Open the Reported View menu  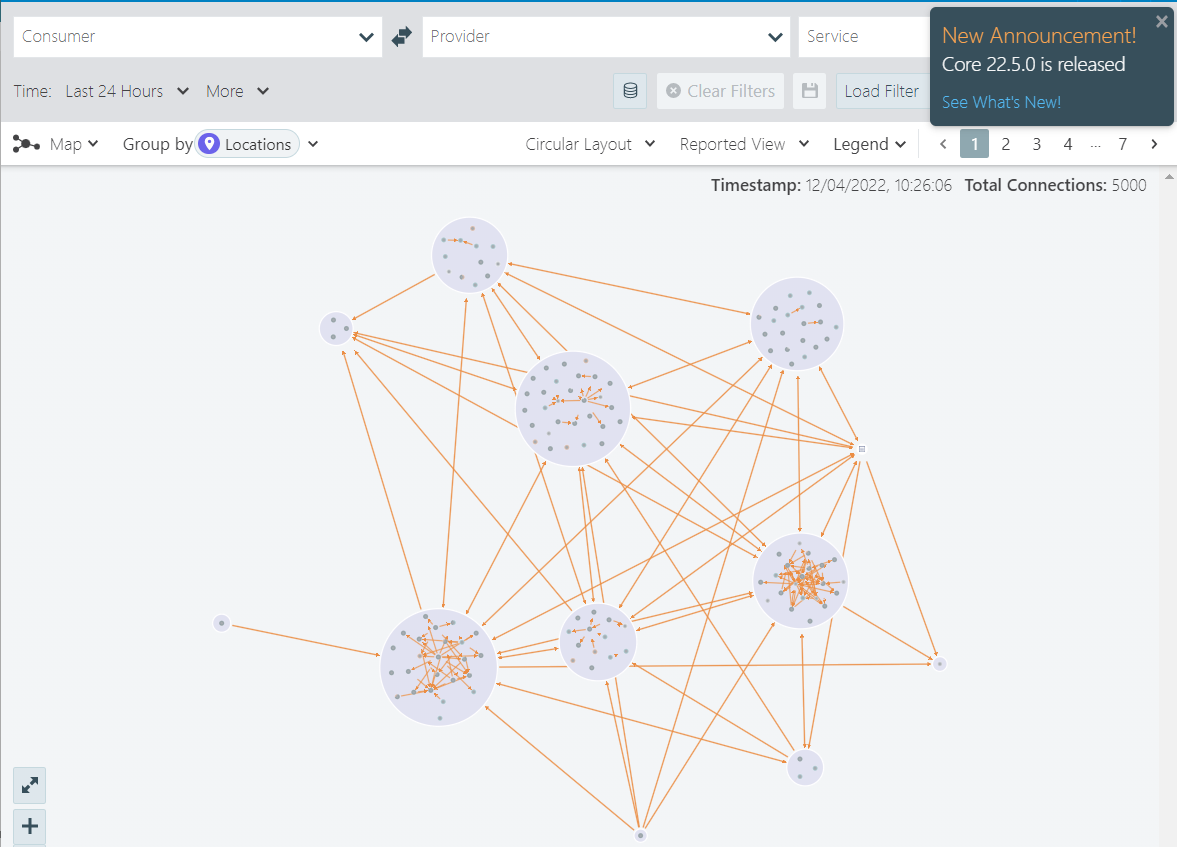[x=744, y=144]
